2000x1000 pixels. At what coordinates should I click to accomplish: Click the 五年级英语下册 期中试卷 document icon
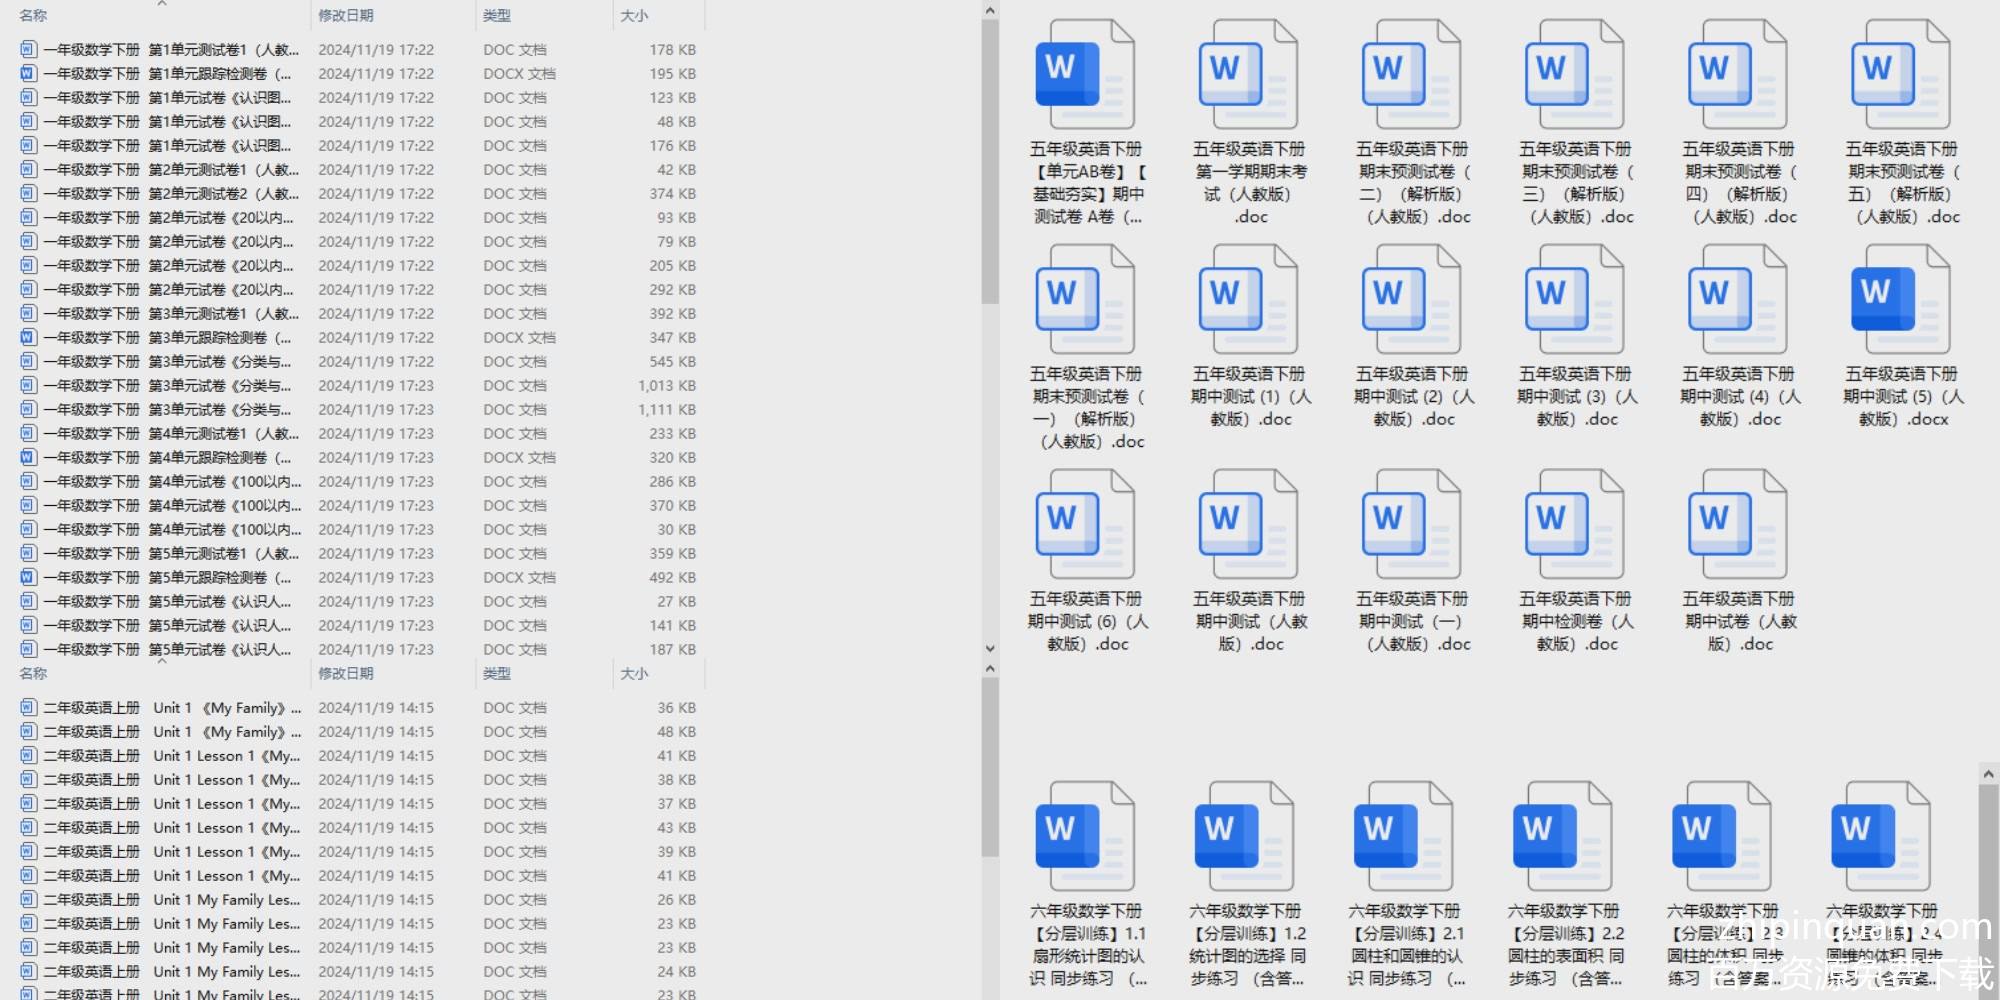pos(1737,525)
